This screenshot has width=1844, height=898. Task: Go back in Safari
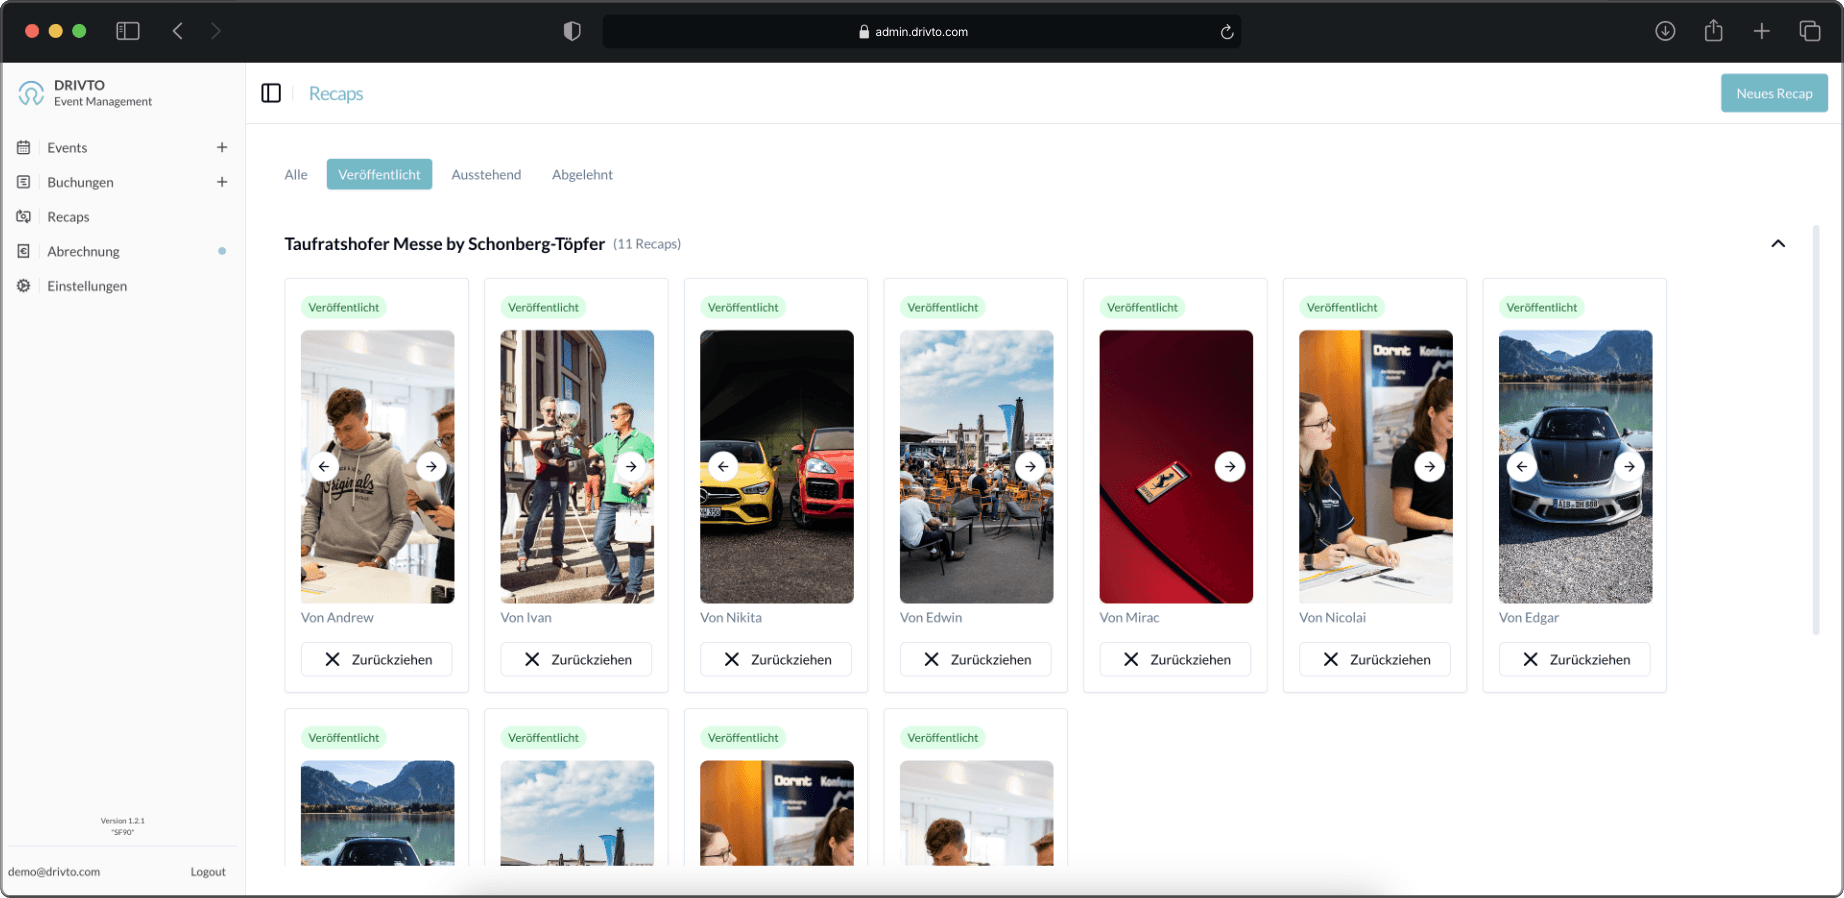coord(178,31)
